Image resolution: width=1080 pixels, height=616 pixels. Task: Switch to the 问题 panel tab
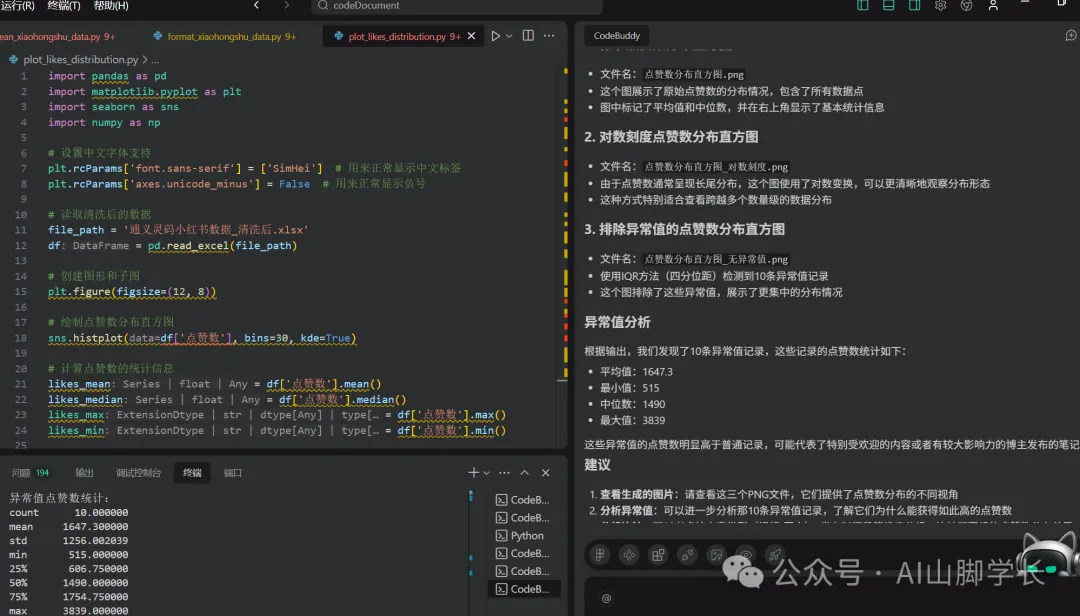point(21,473)
